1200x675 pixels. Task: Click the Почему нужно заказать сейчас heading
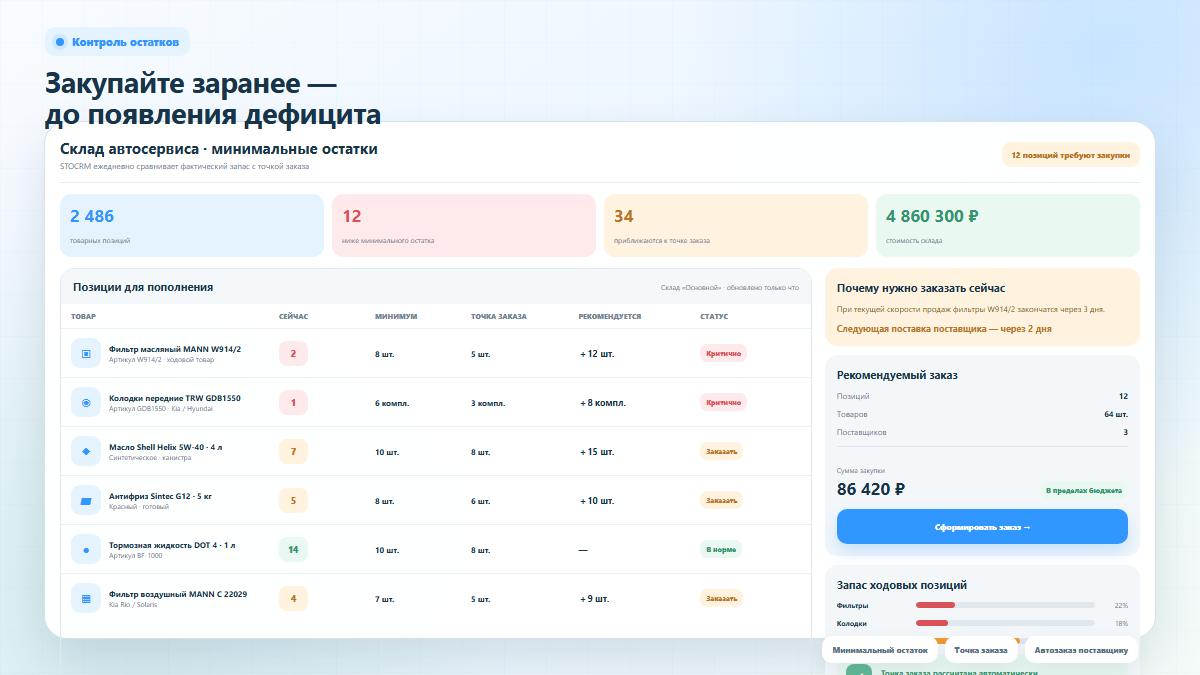pyautogui.click(x=921, y=288)
